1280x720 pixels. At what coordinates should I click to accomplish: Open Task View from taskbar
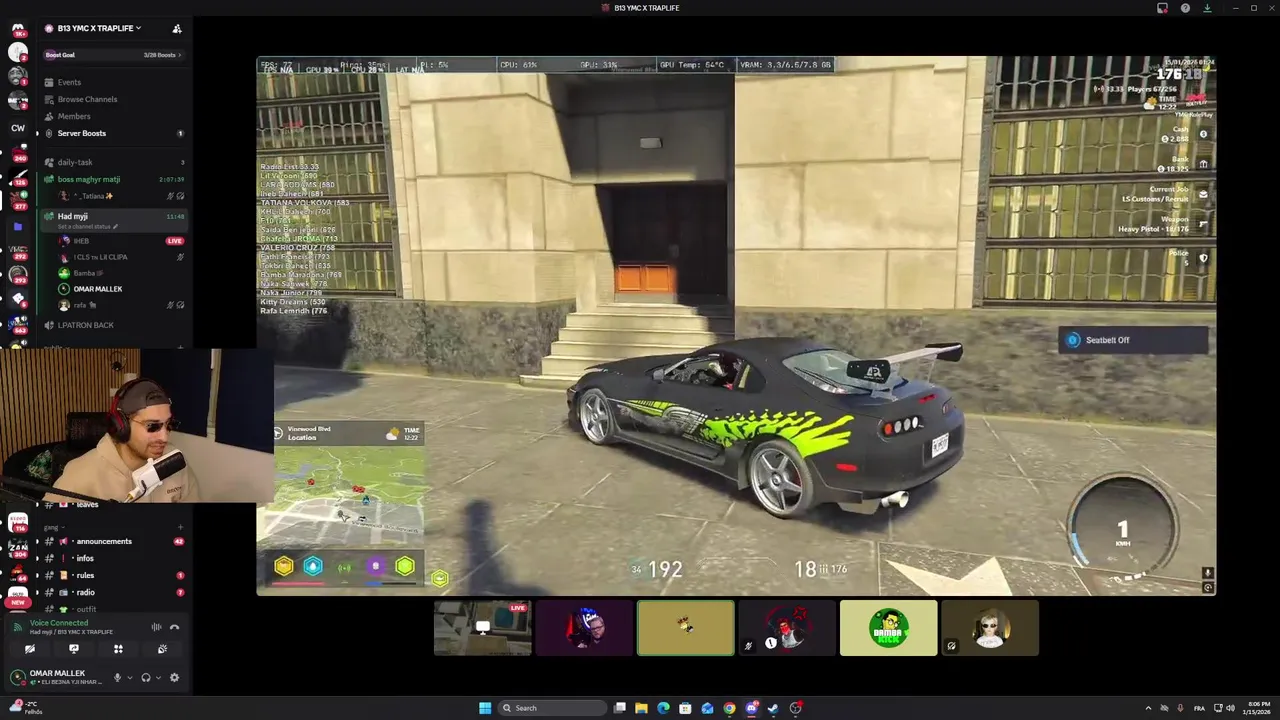[x=620, y=708]
